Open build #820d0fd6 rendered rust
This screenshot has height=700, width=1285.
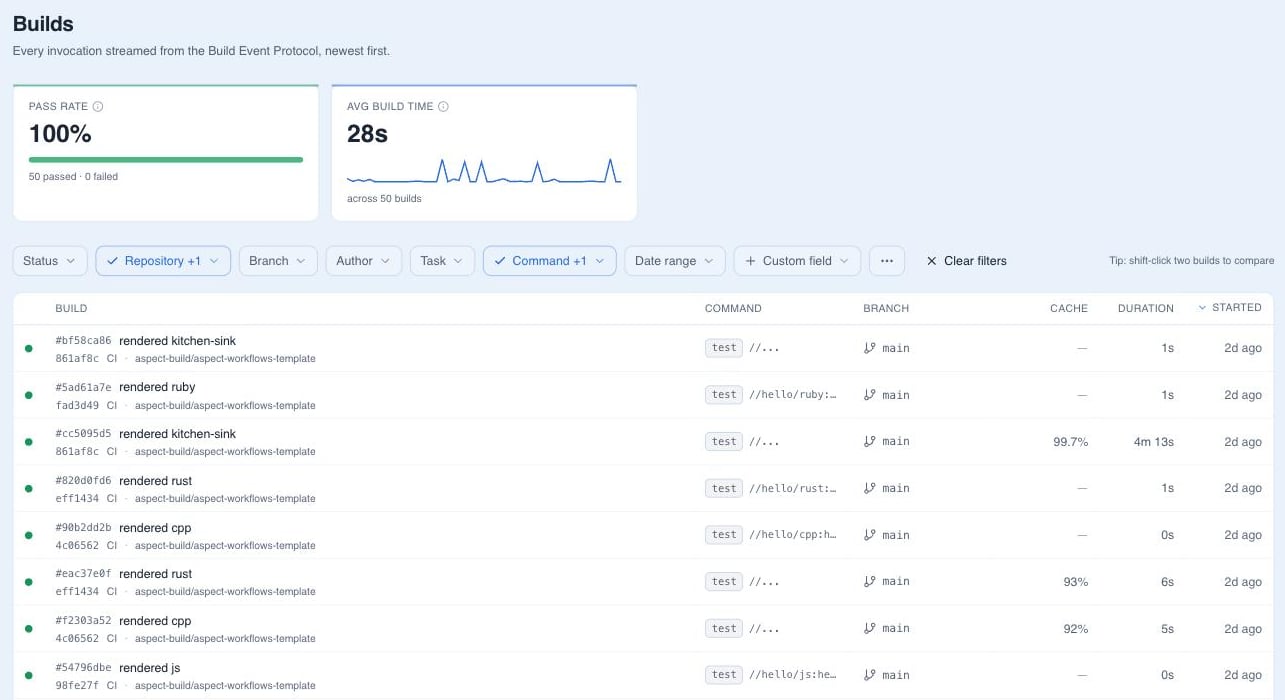[x=643, y=489]
